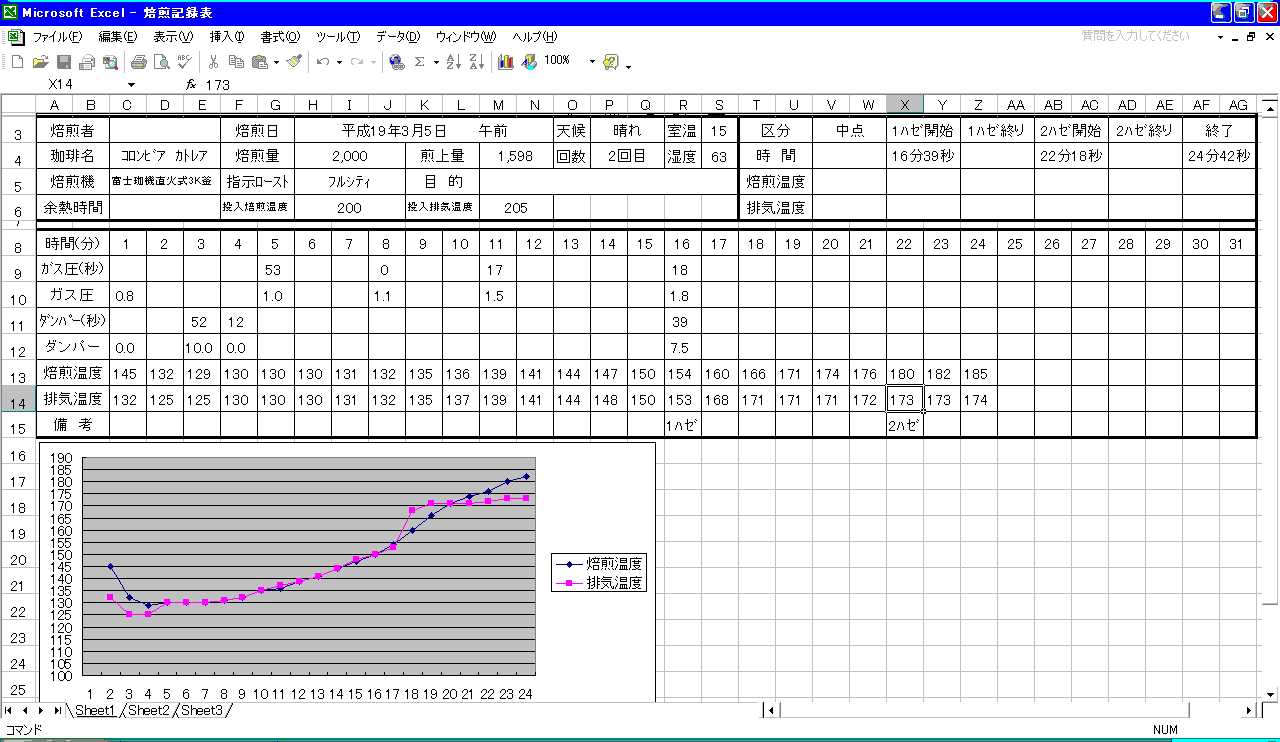Click the Undo arrow icon
This screenshot has height=742, width=1280.
(x=323, y=62)
